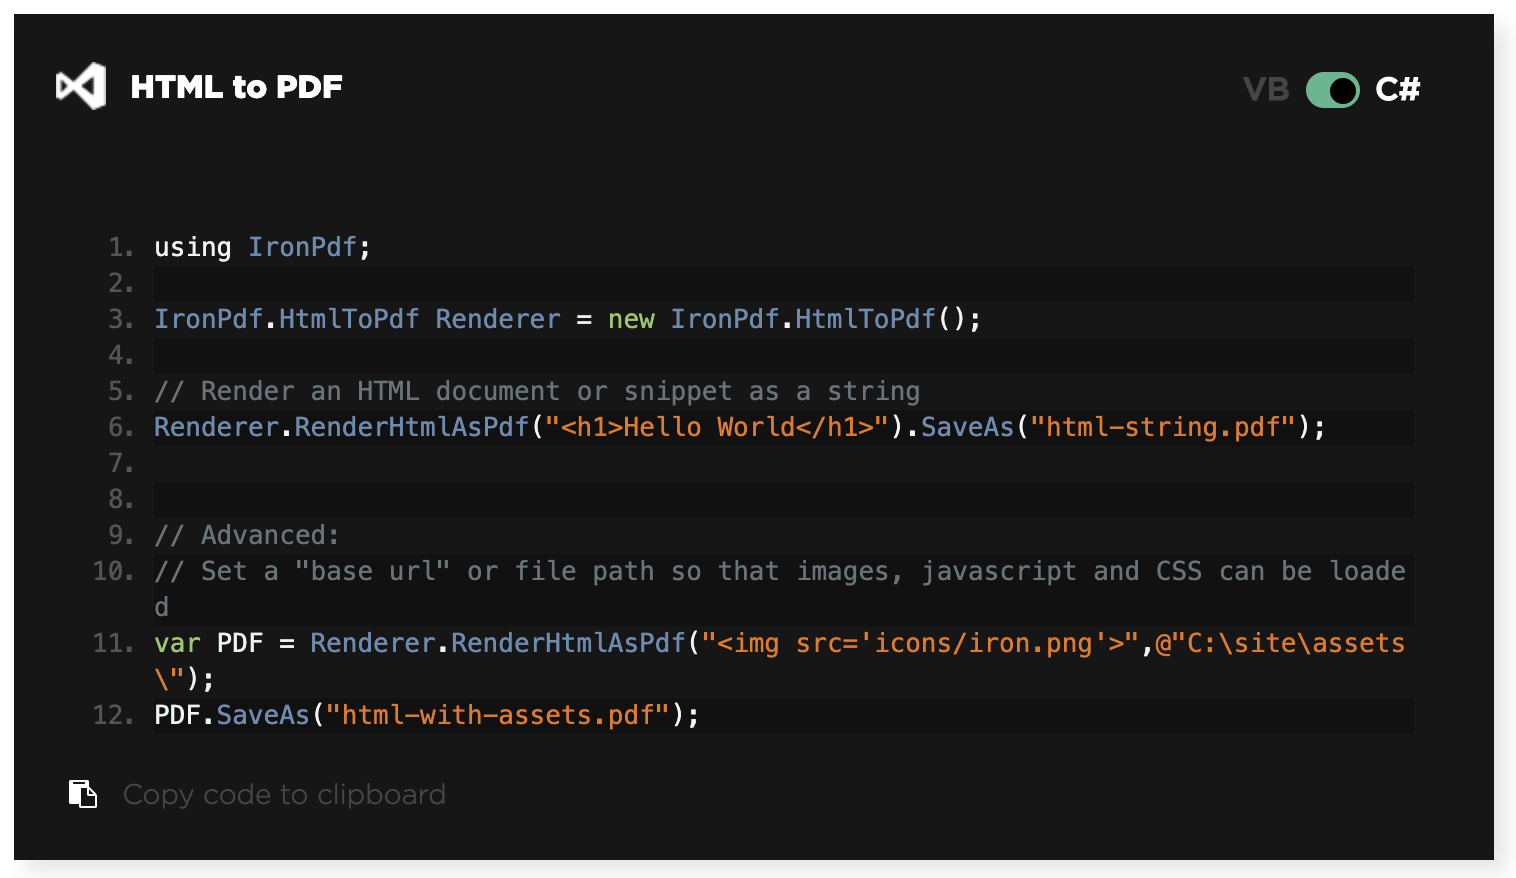Click the 'new' keyword on line 3
Screen dimensions: 1516x878
coord(631,319)
